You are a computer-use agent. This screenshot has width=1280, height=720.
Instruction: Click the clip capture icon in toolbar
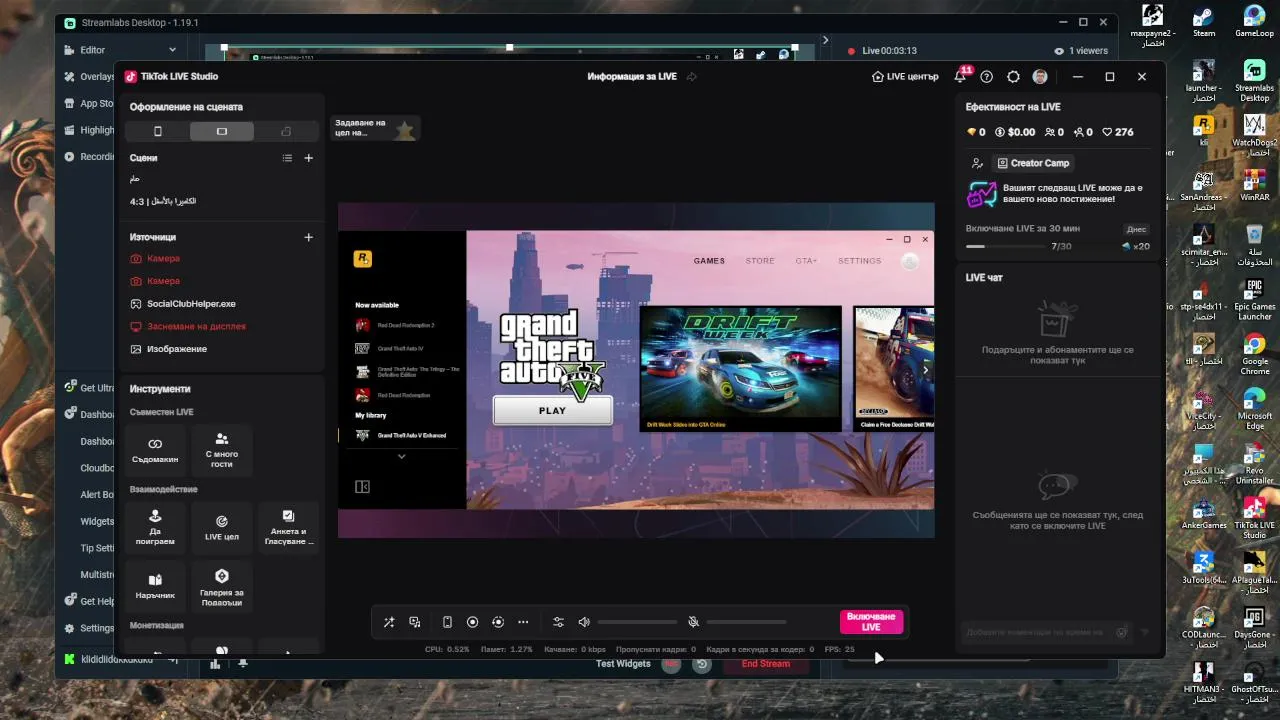click(x=498, y=622)
